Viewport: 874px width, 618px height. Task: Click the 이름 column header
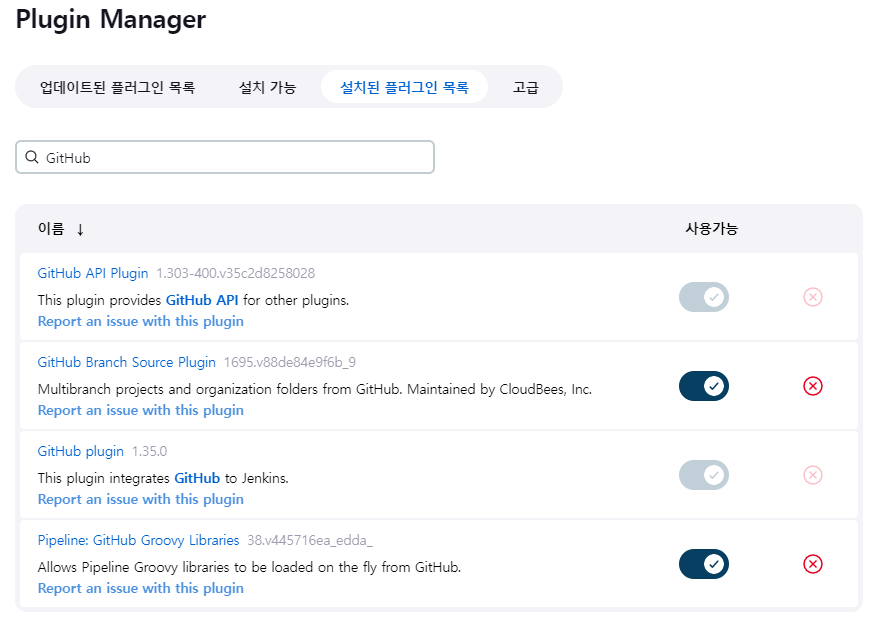51,228
